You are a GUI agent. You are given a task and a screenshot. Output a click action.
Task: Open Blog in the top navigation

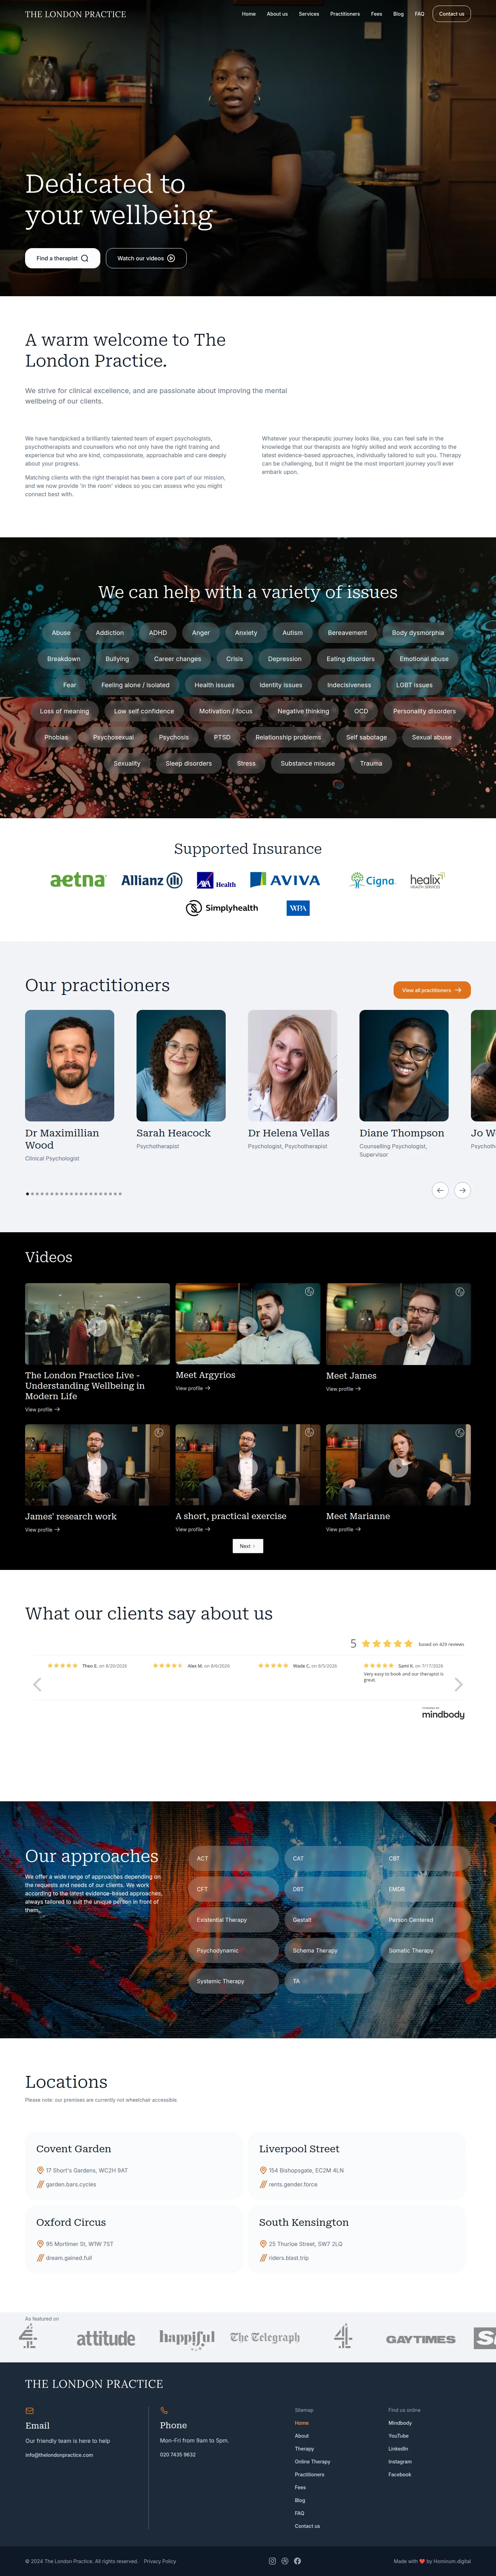398,14
